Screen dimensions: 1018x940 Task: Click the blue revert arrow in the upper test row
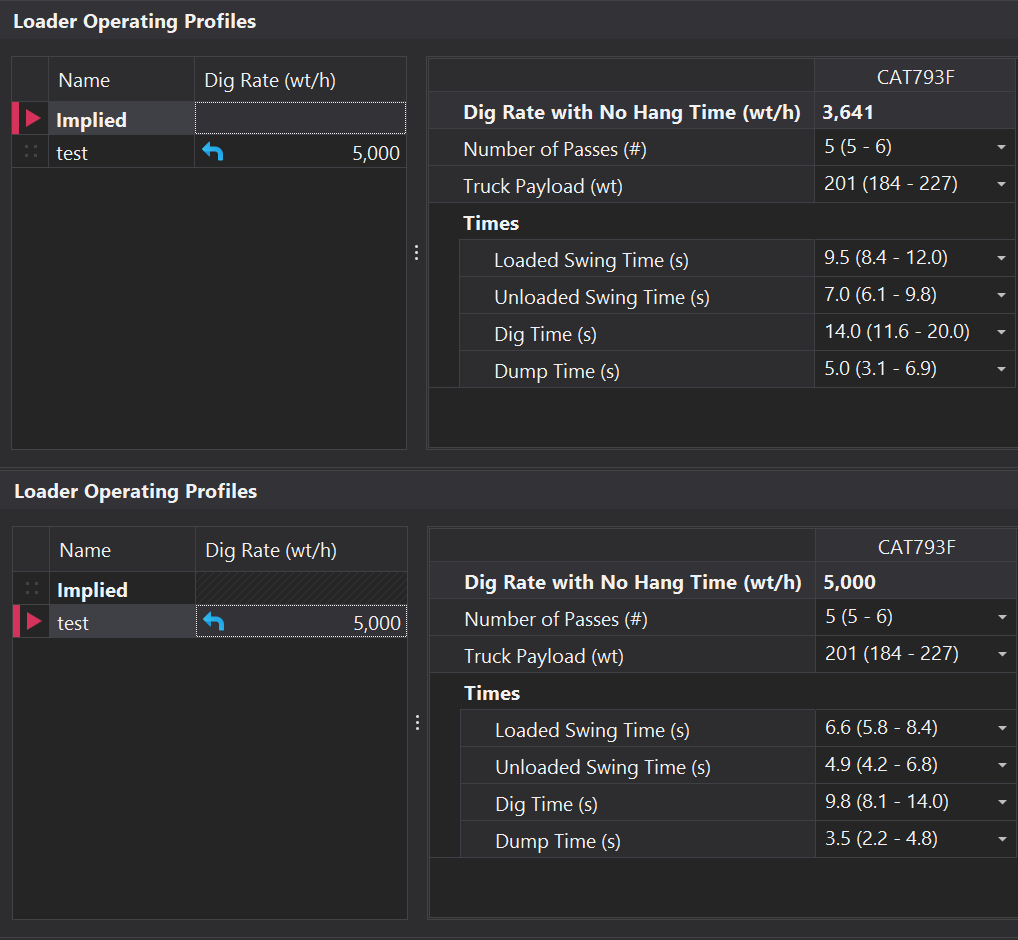[213, 152]
